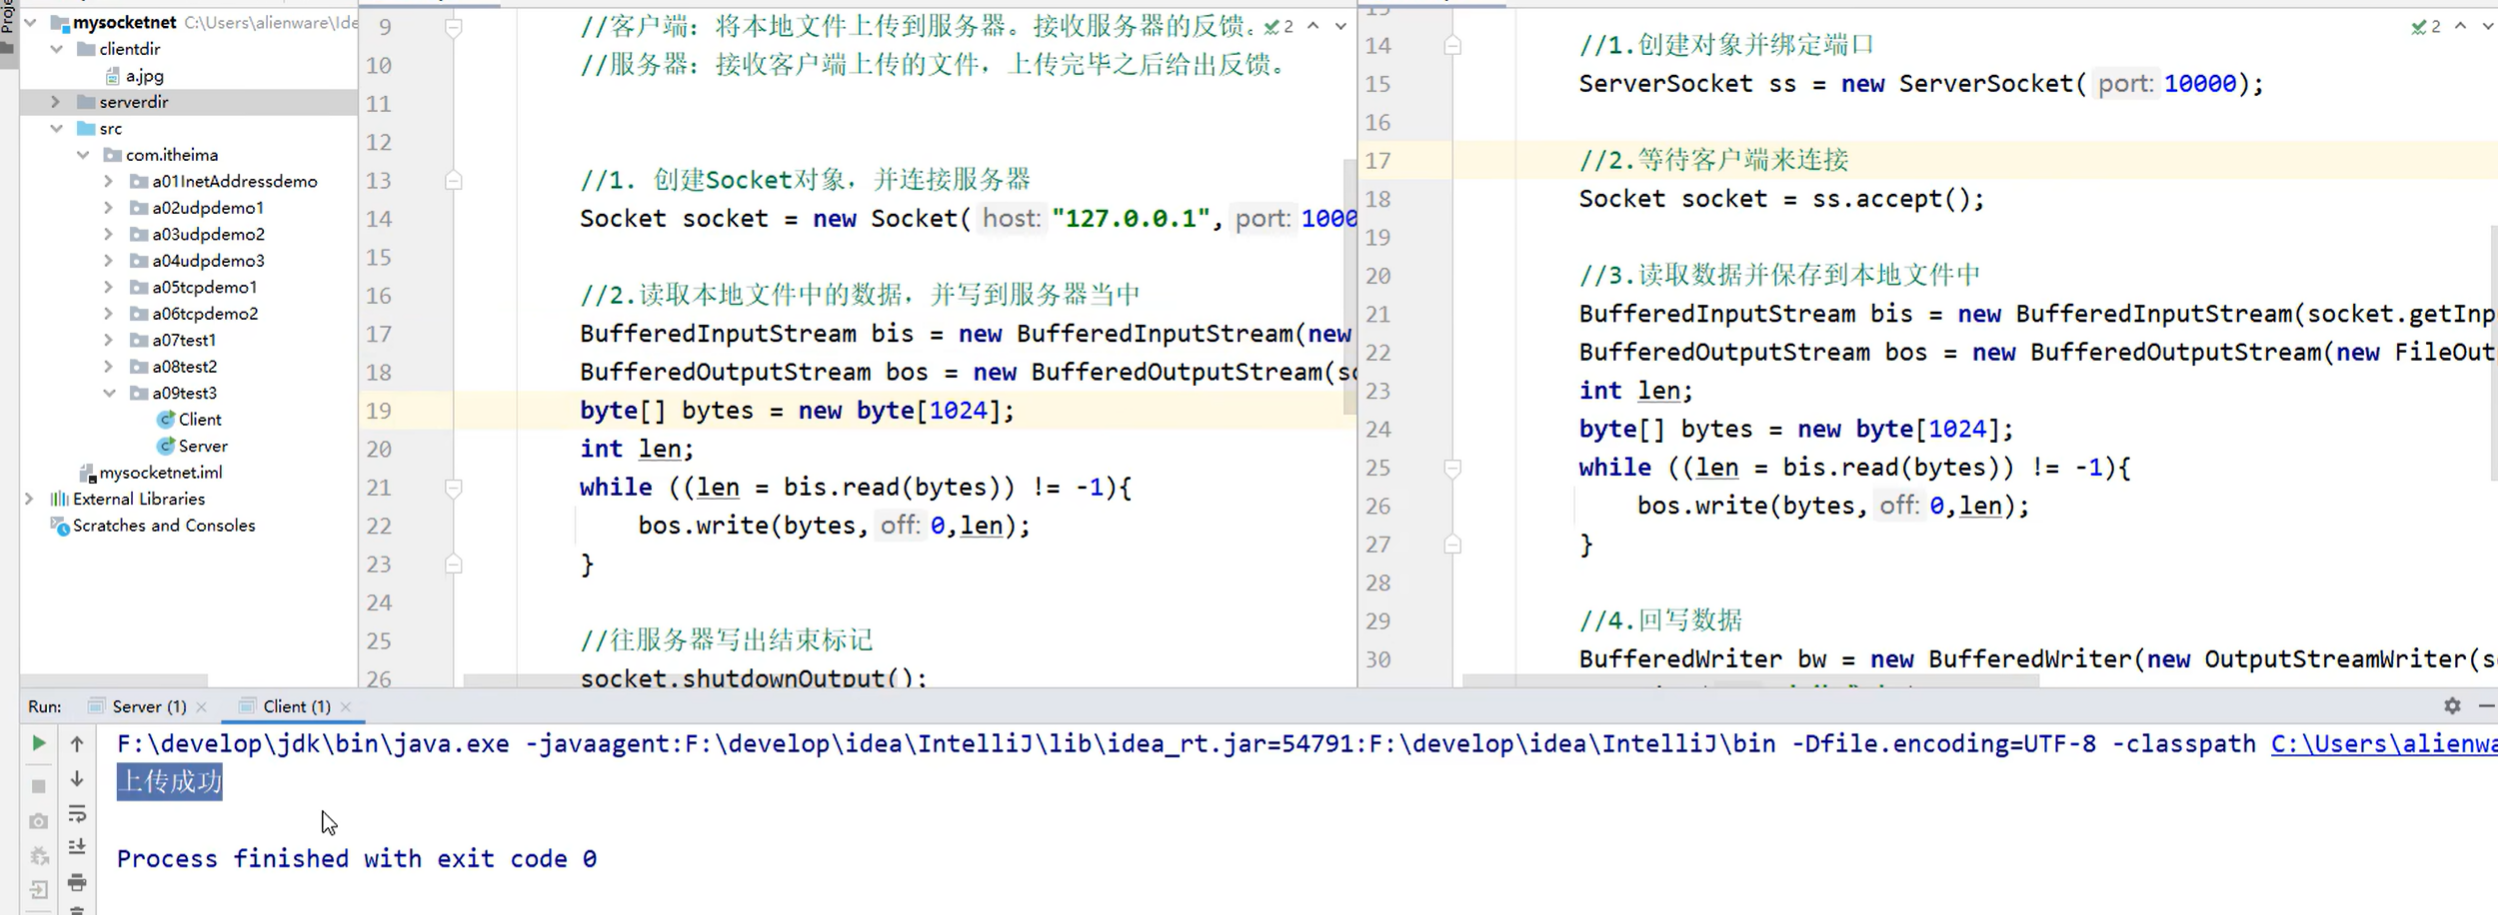This screenshot has height=915, width=2498.
Task: Toggle fold marker at left editor line 13
Action: [453, 180]
